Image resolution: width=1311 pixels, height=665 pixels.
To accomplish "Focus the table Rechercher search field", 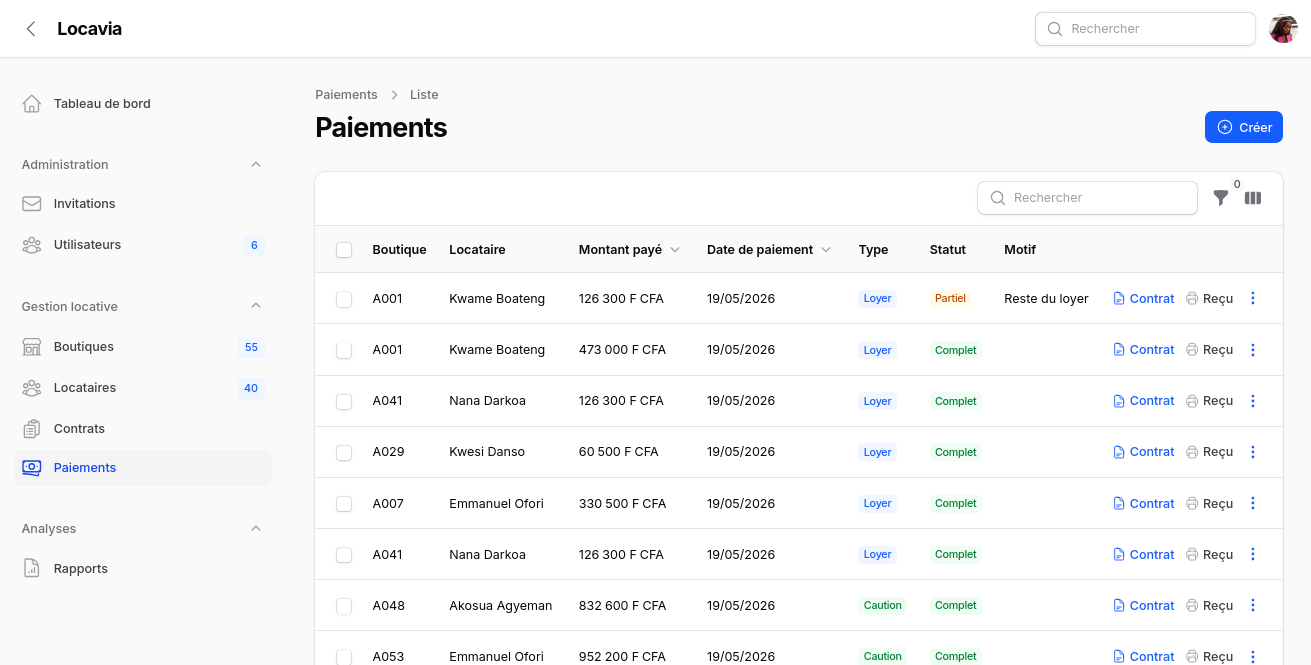I will 1087,198.
